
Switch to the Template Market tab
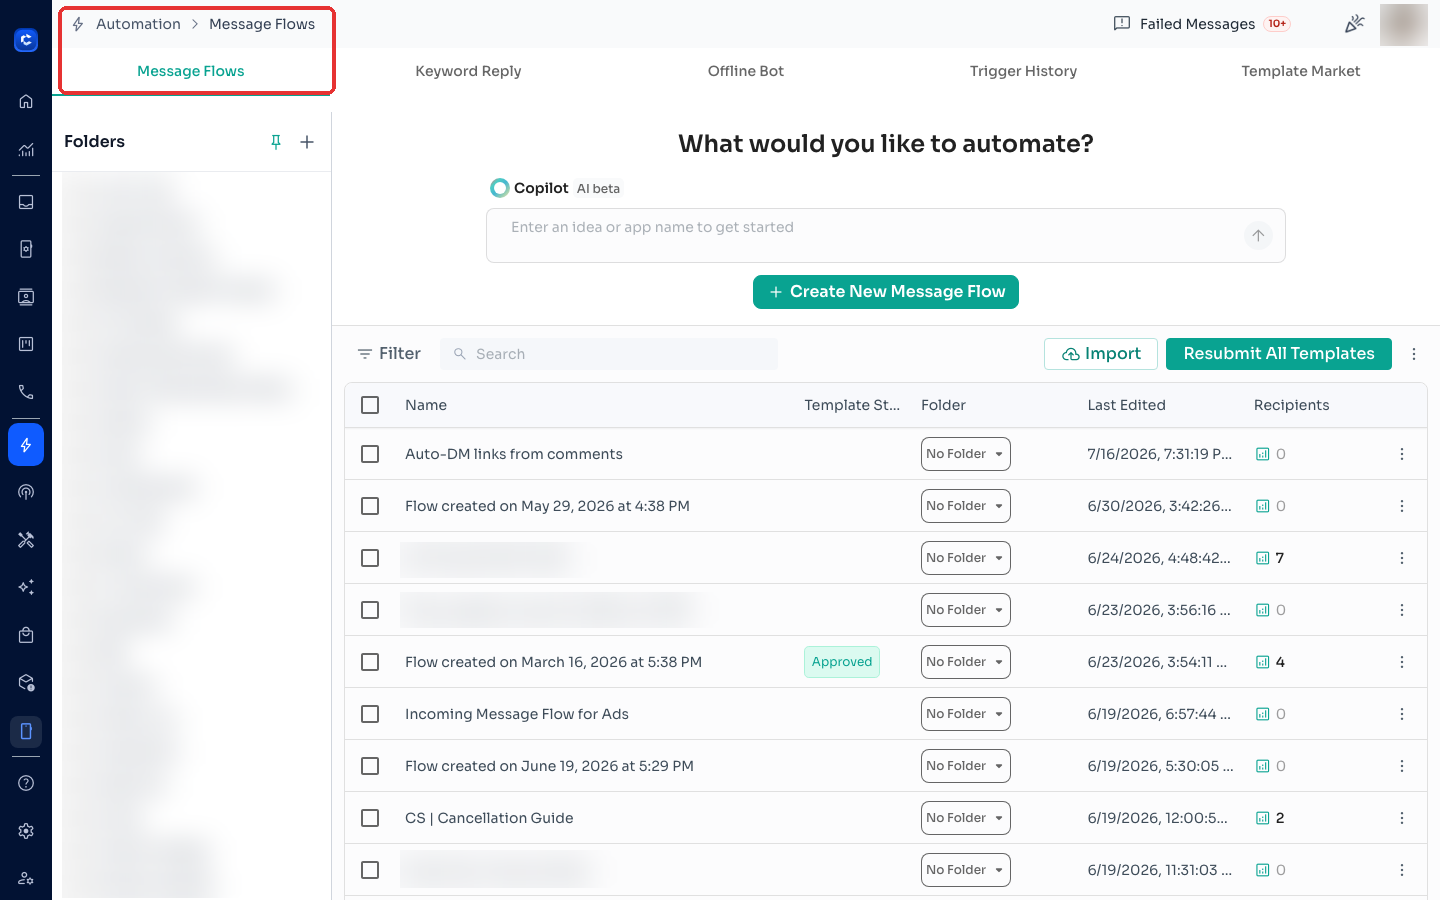1301,71
